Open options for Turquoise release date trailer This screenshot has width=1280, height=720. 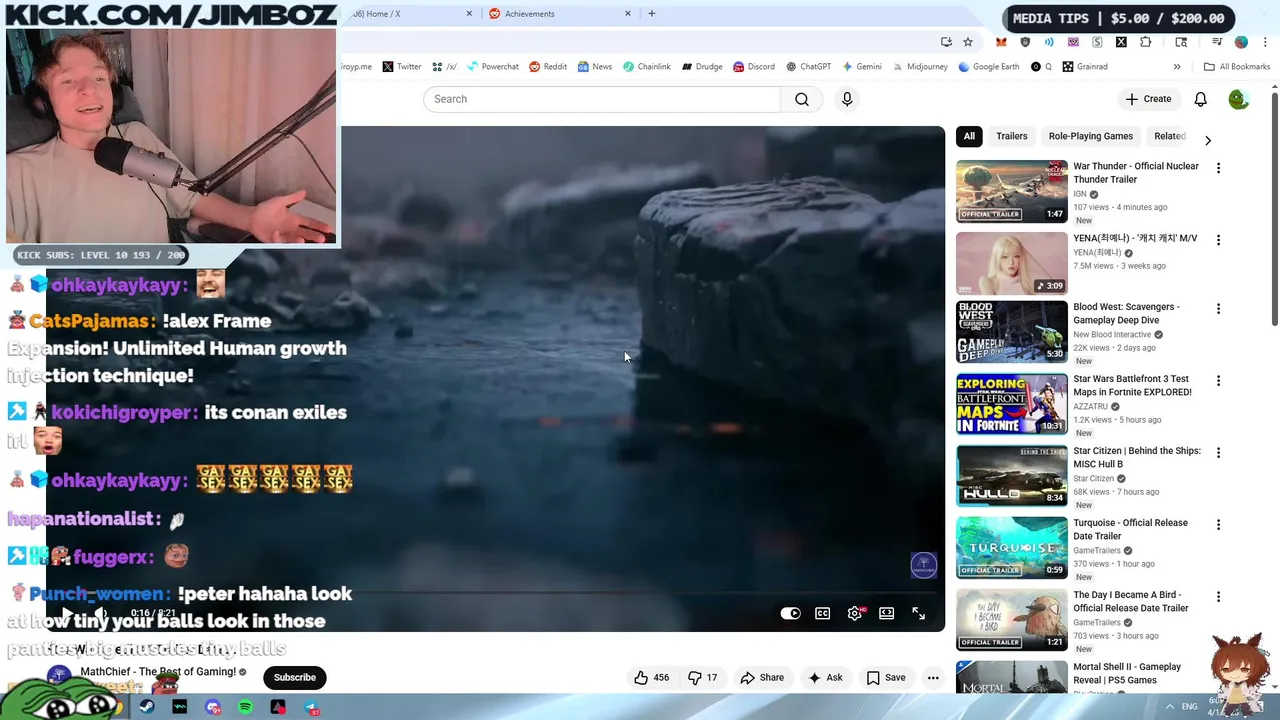(x=1218, y=525)
